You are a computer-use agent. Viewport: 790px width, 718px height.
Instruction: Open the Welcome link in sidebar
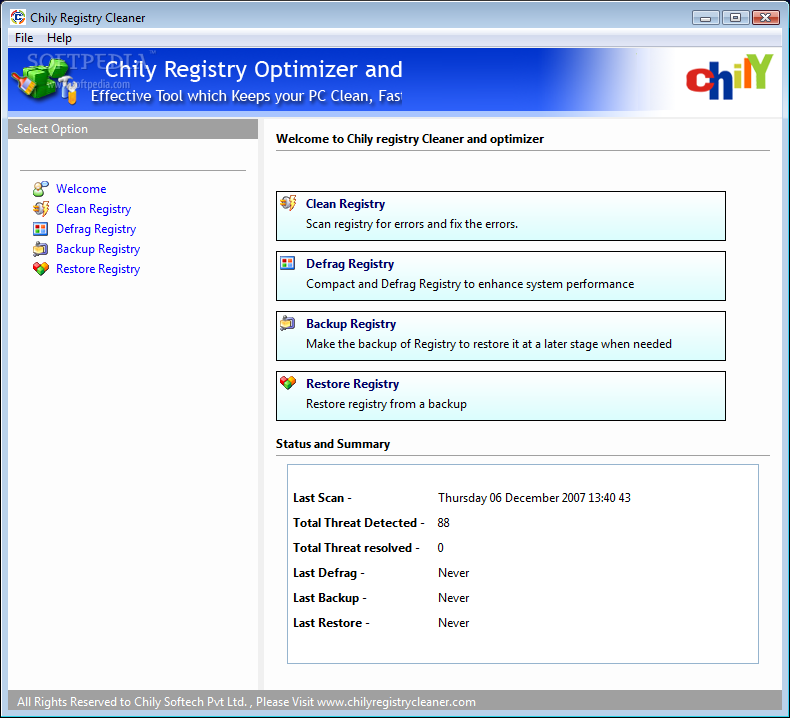(81, 189)
